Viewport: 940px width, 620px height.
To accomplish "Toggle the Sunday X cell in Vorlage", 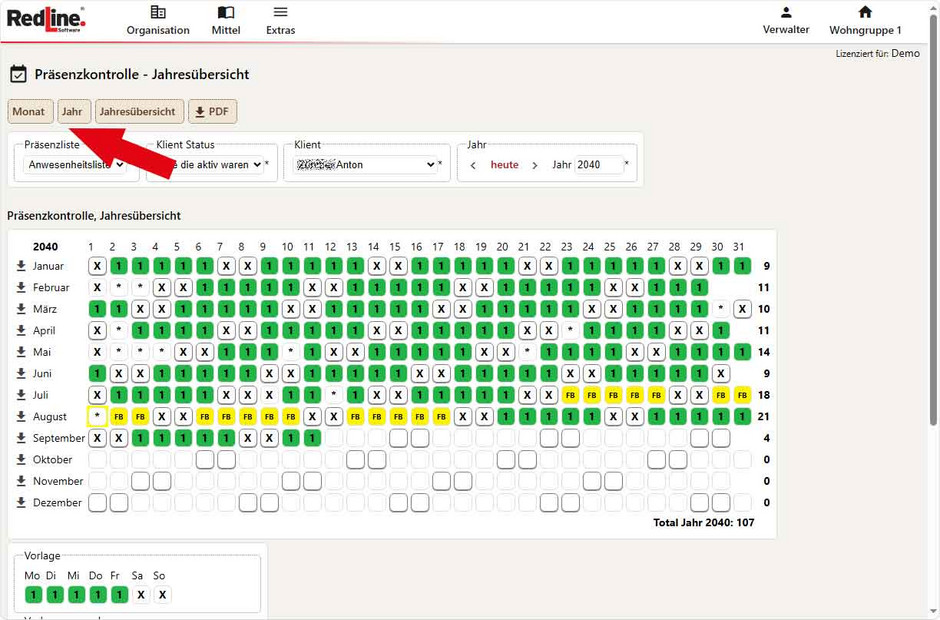I will tap(163, 595).
